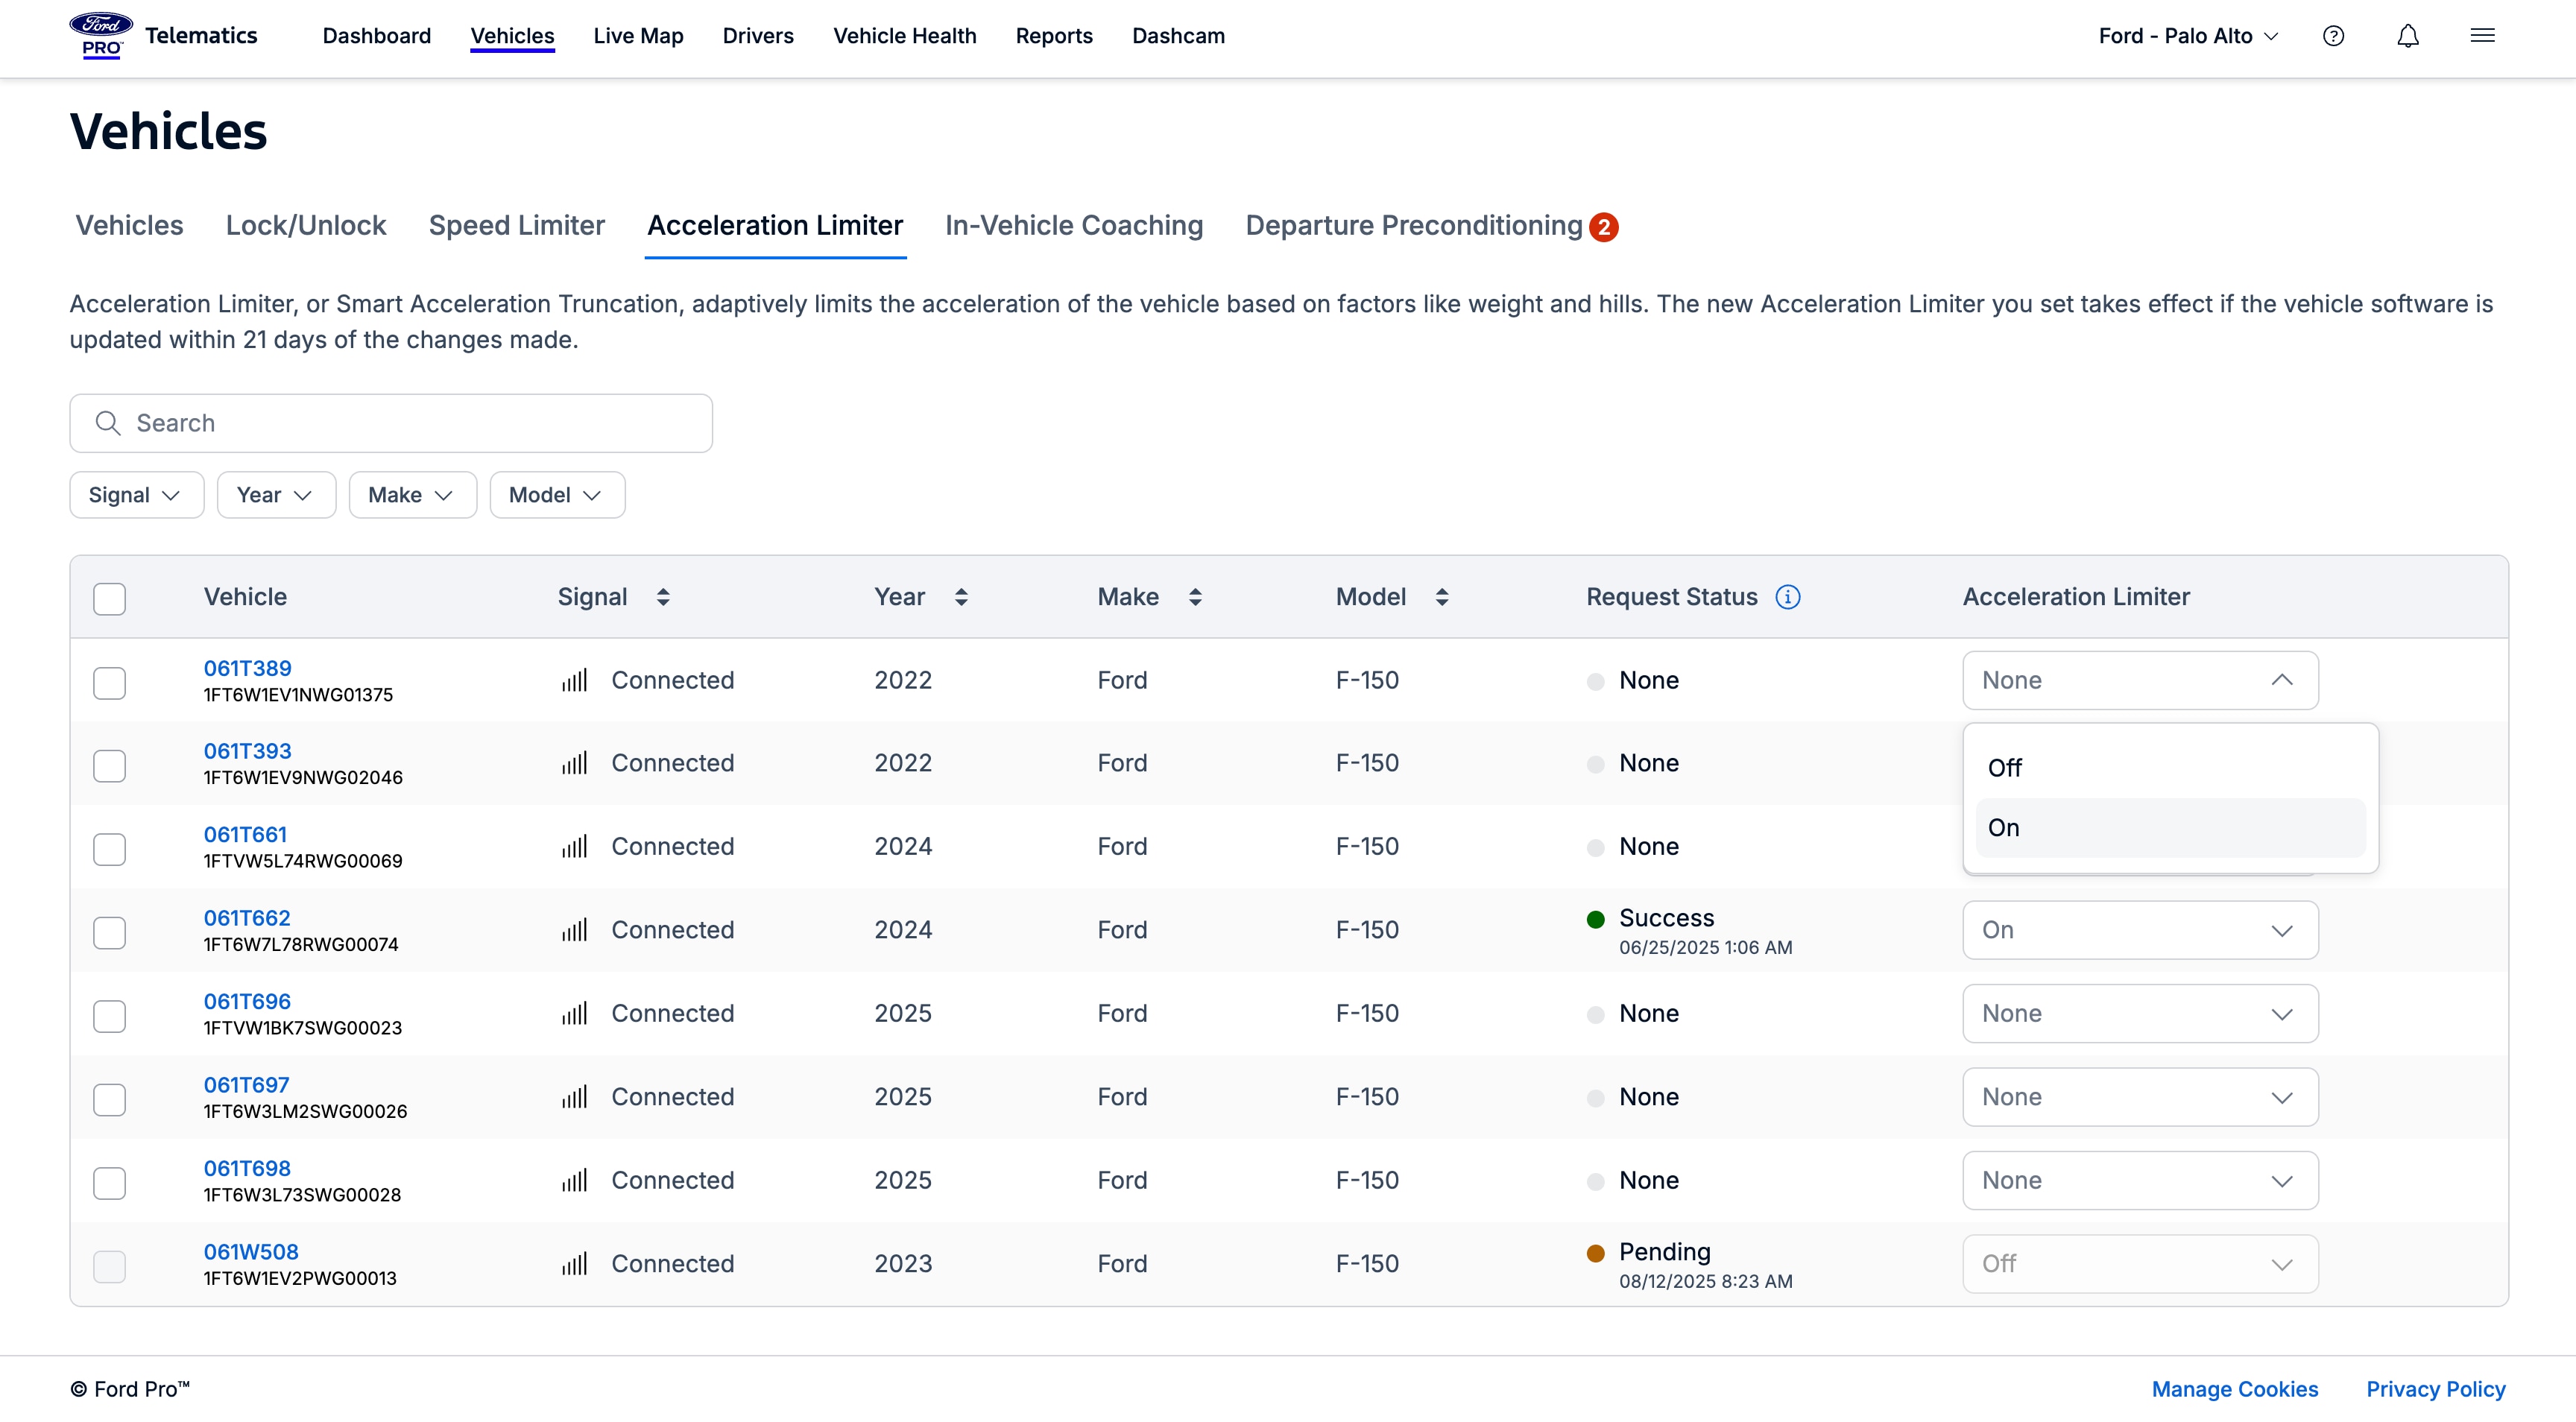Switch to the Speed Limiter tab
The image size is (2576, 1422).
coord(516,226)
